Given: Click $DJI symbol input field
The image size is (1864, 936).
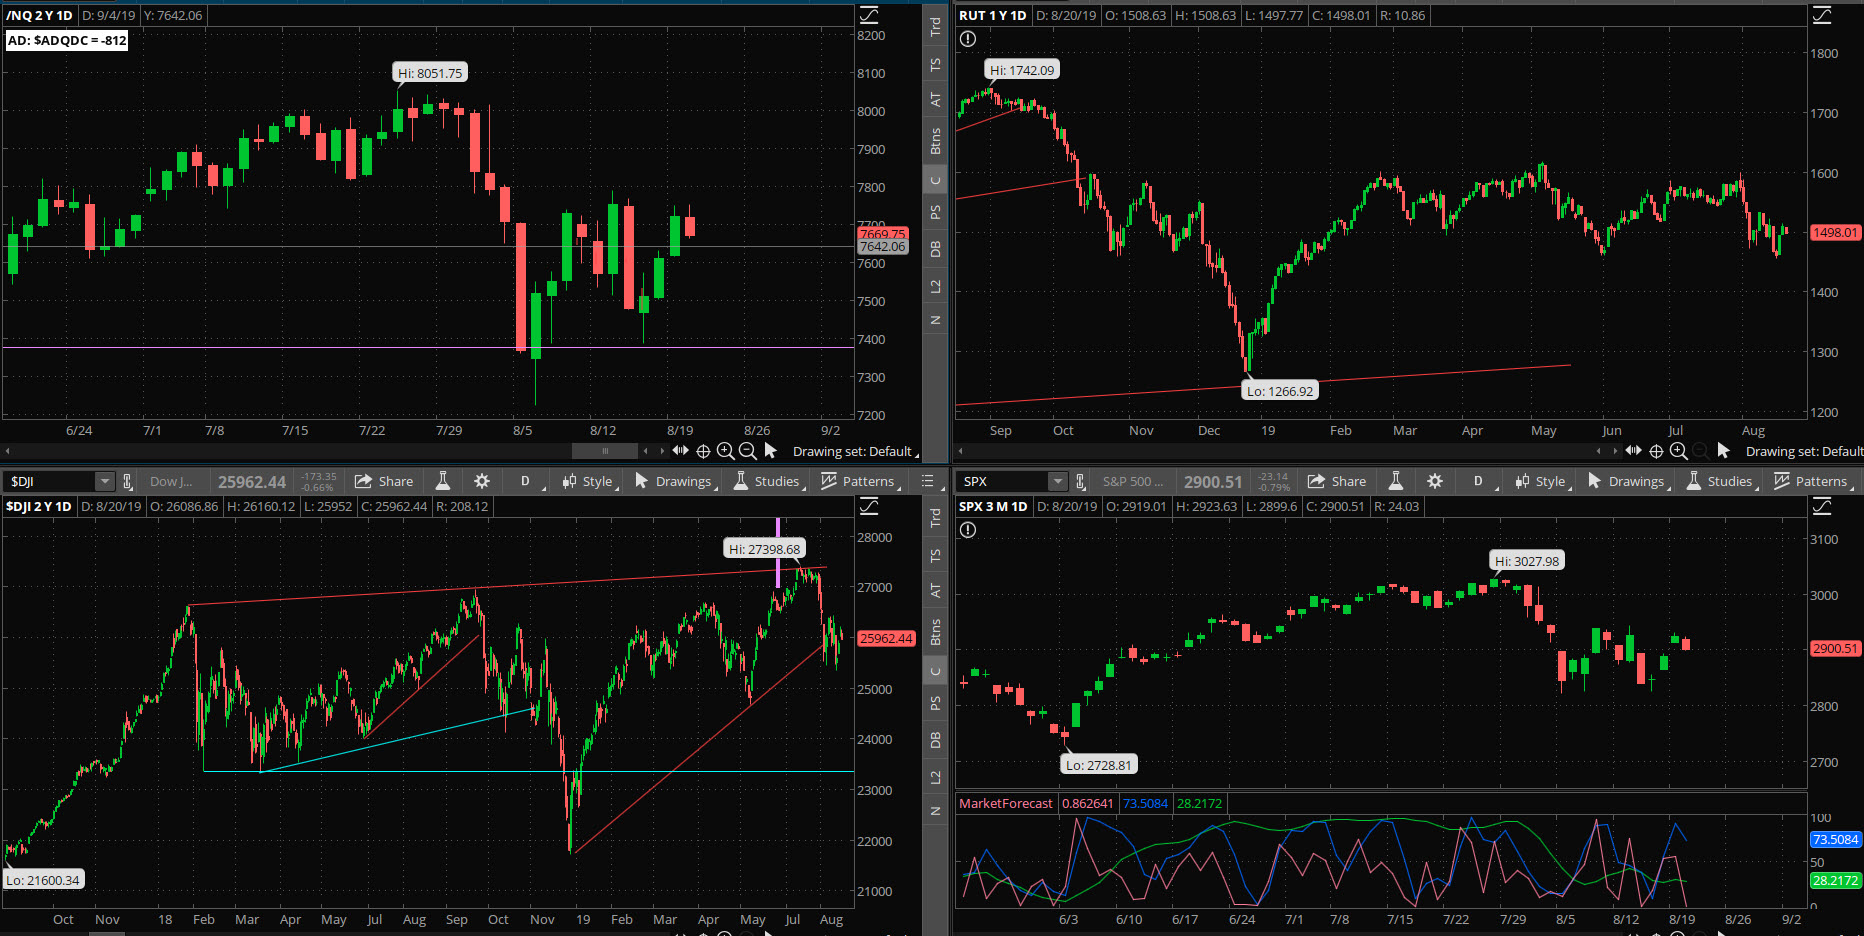Looking at the screenshot, I should pyautogui.click(x=50, y=482).
